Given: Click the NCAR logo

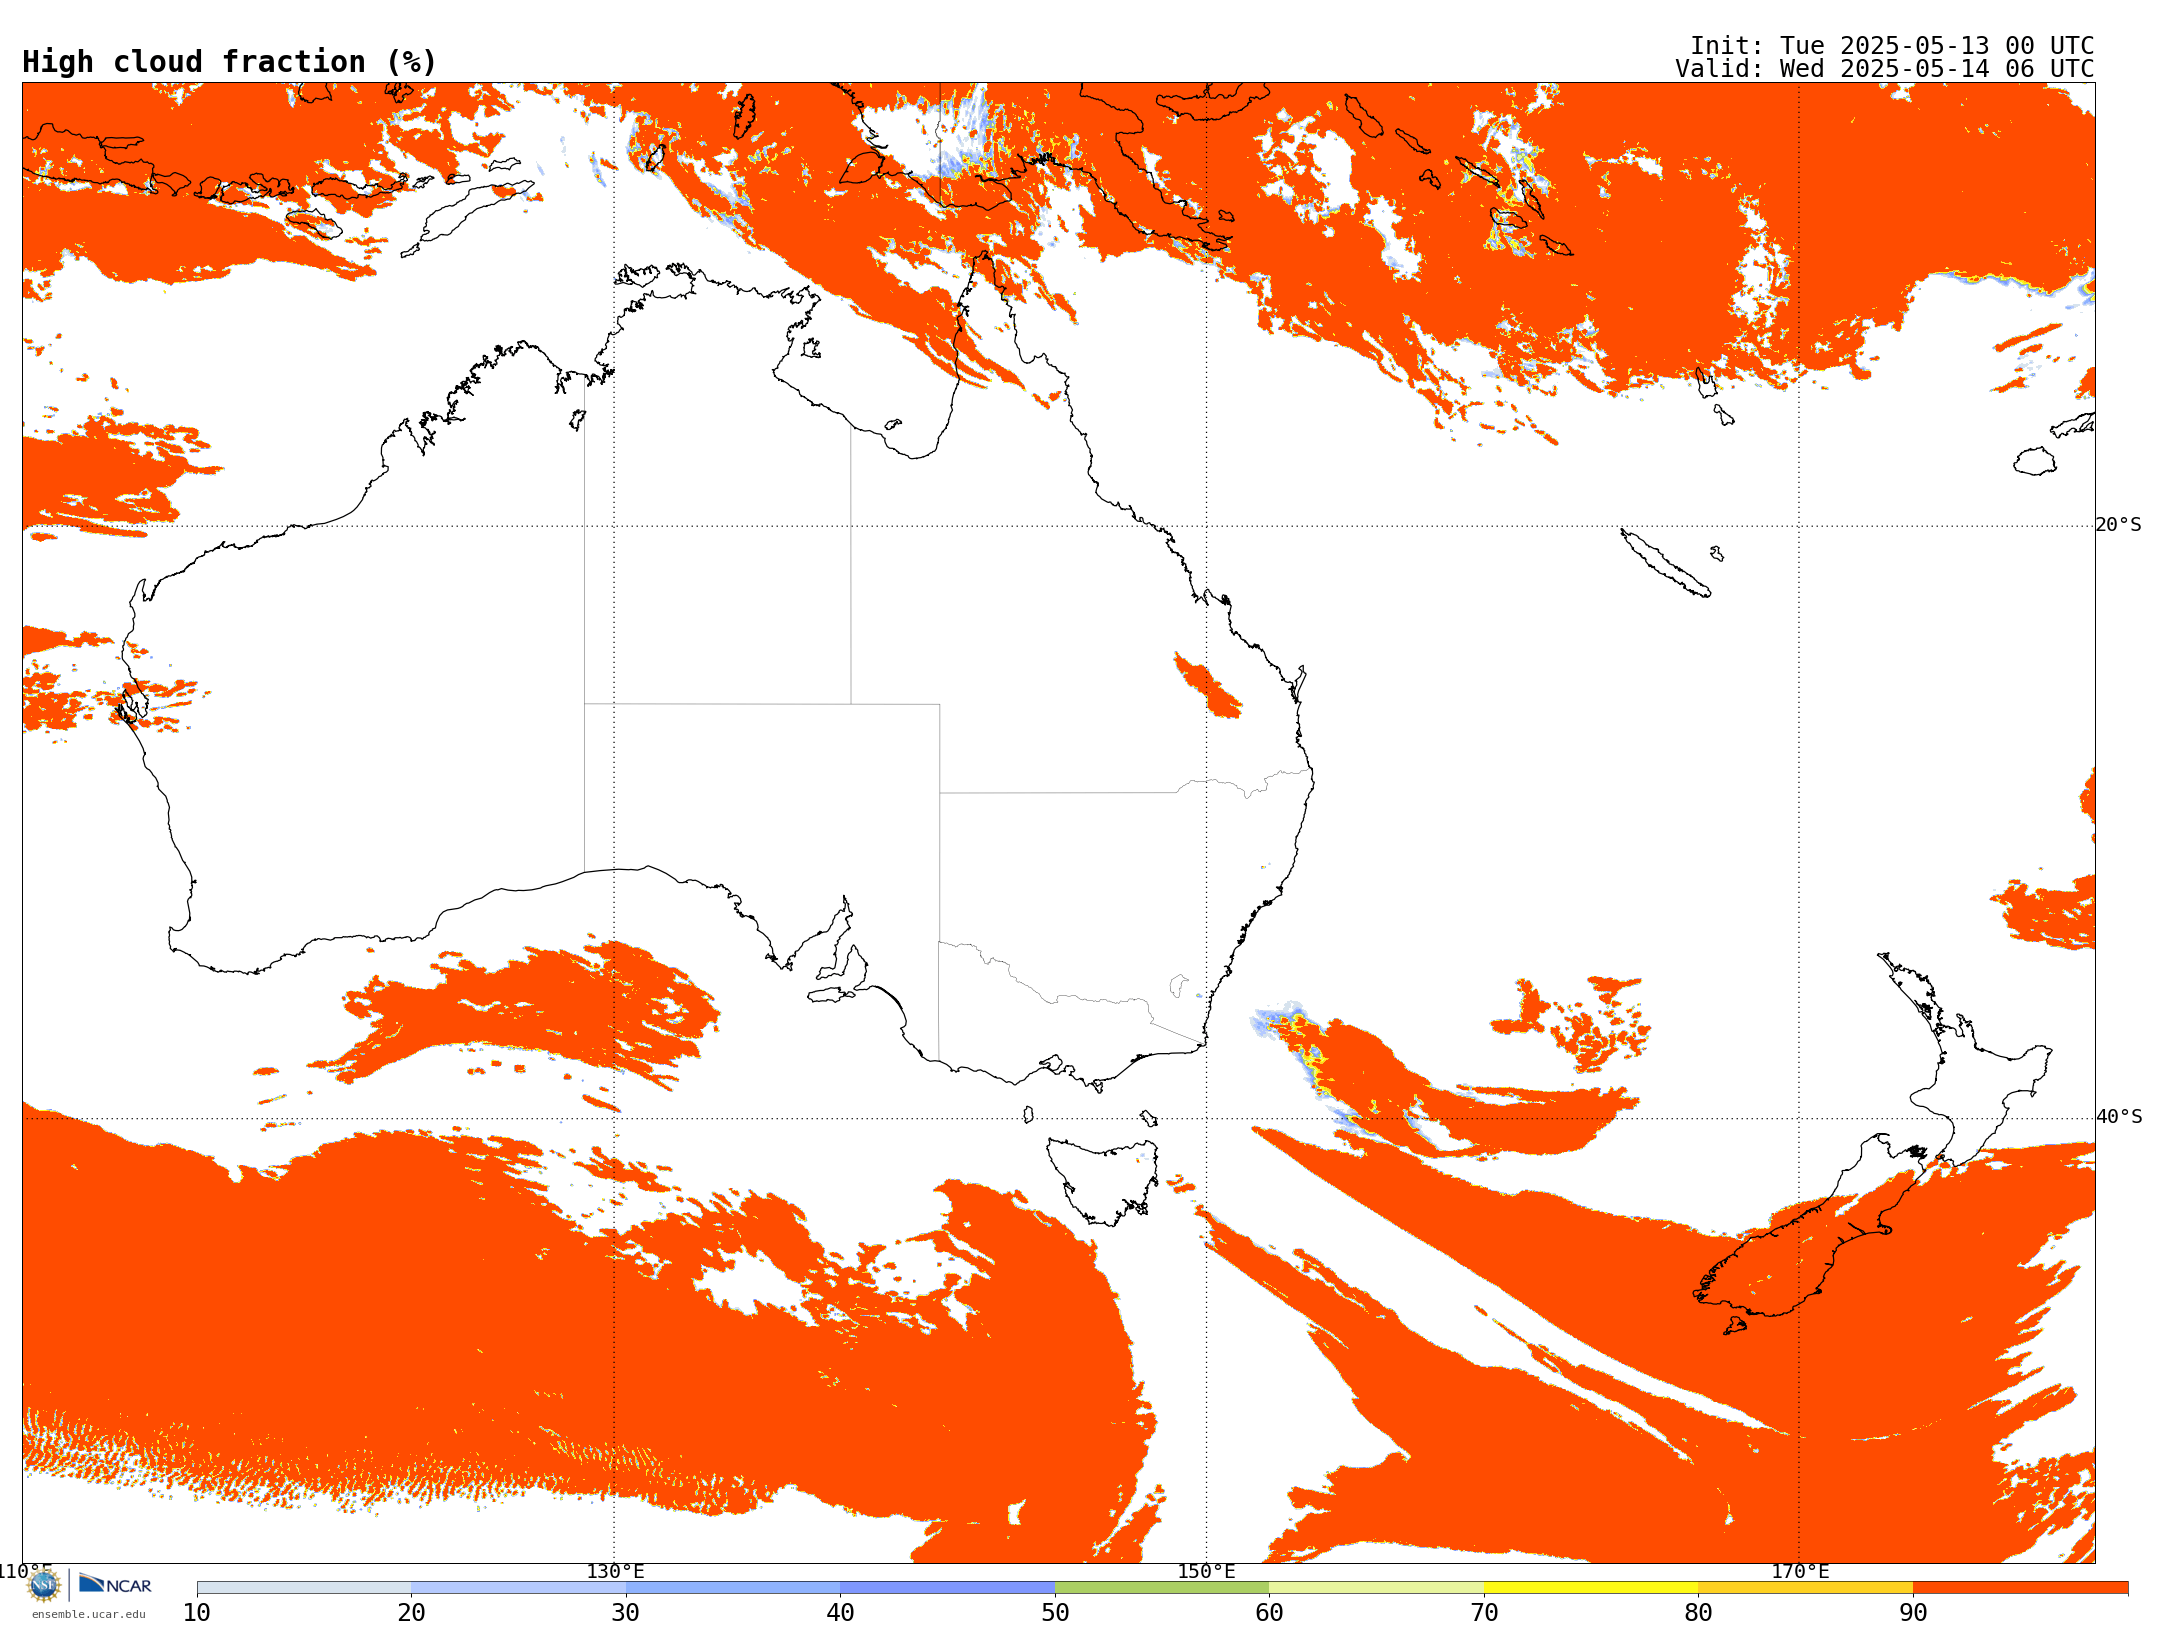Looking at the screenshot, I should pyautogui.click(x=115, y=1585).
